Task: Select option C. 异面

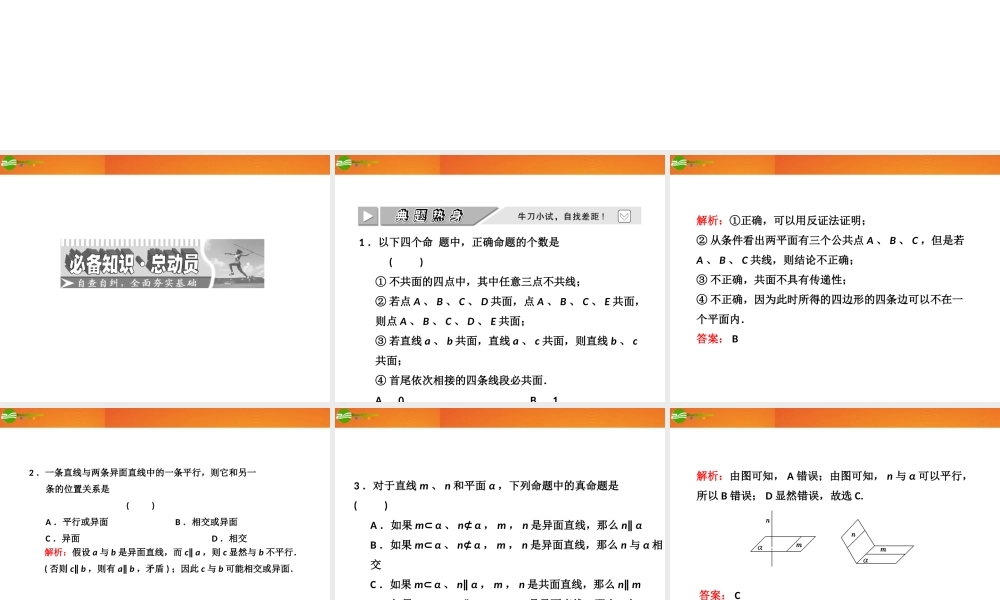Action: coord(62,538)
